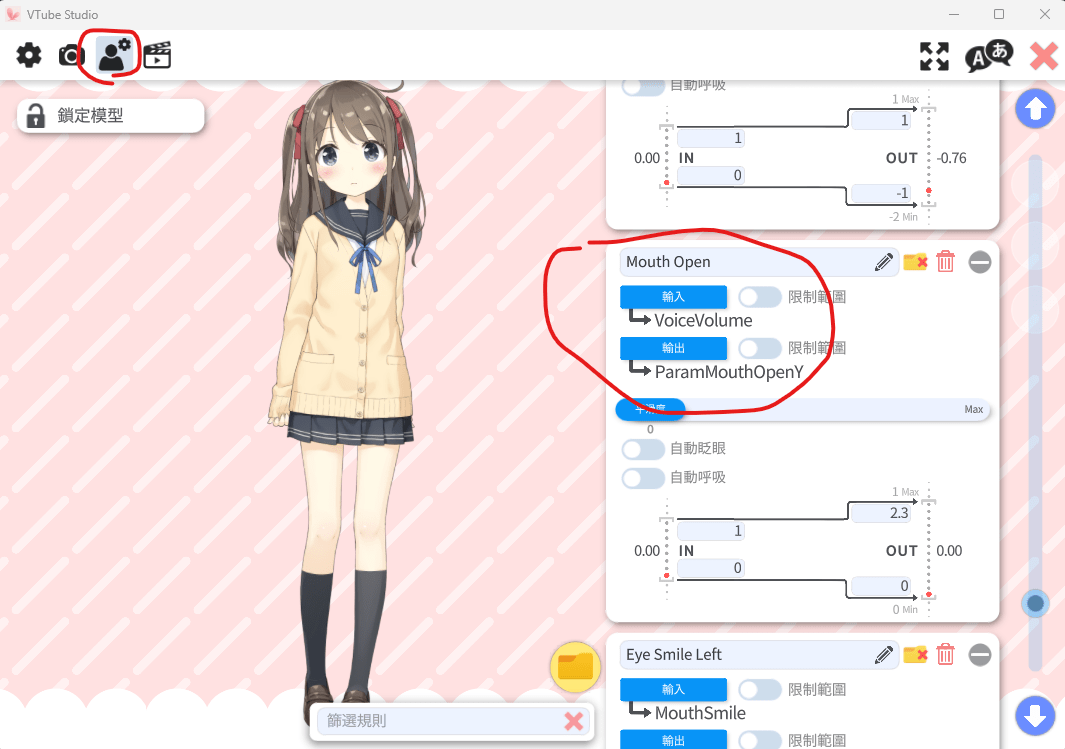Click IN min value 0 in top card
Image resolution: width=1065 pixels, height=749 pixels.
[x=710, y=175]
